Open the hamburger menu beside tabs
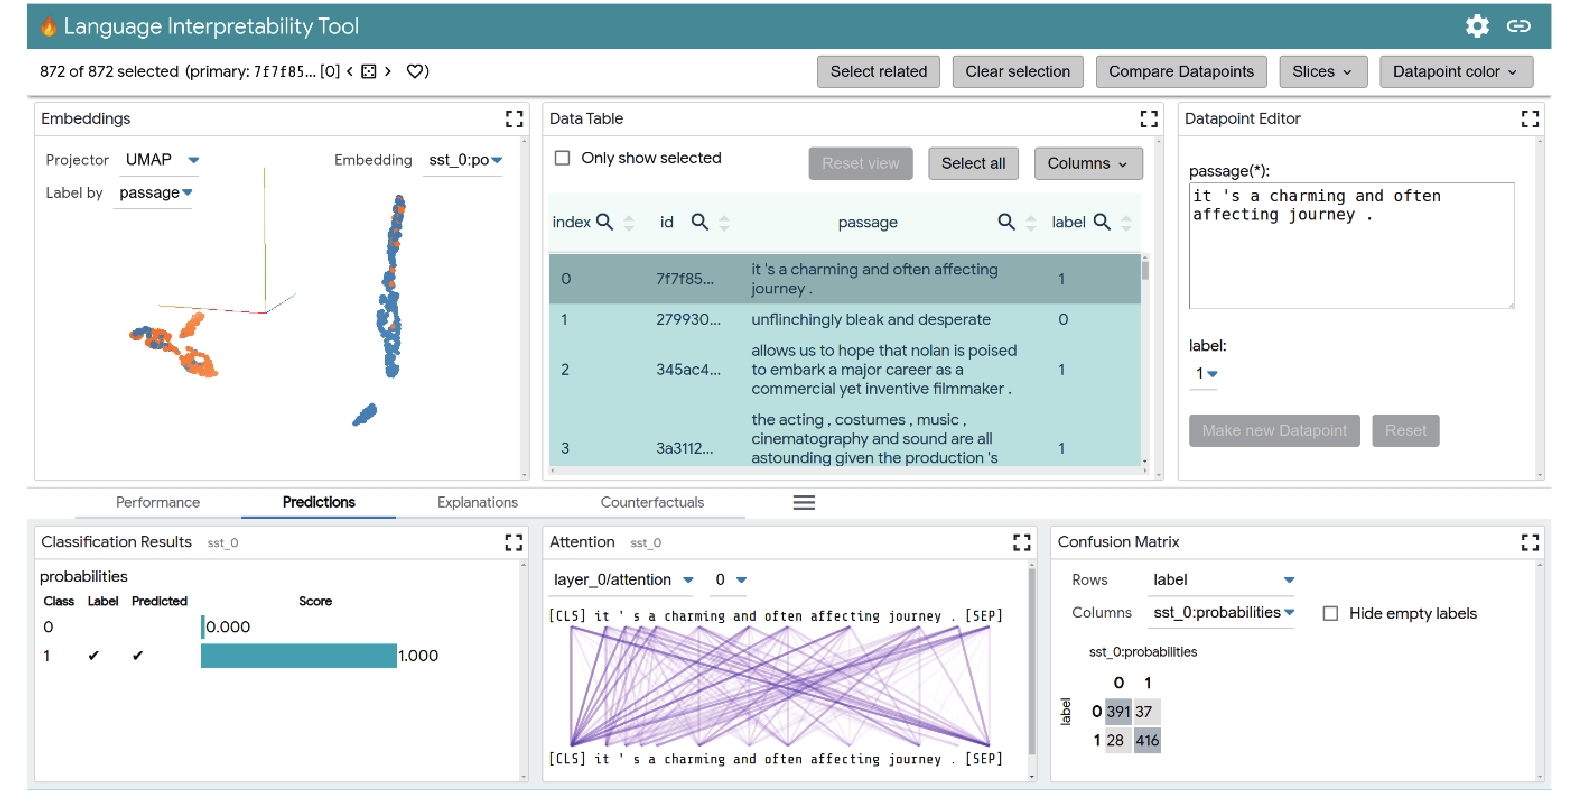This screenshot has width=1575, height=791. [x=804, y=503]
